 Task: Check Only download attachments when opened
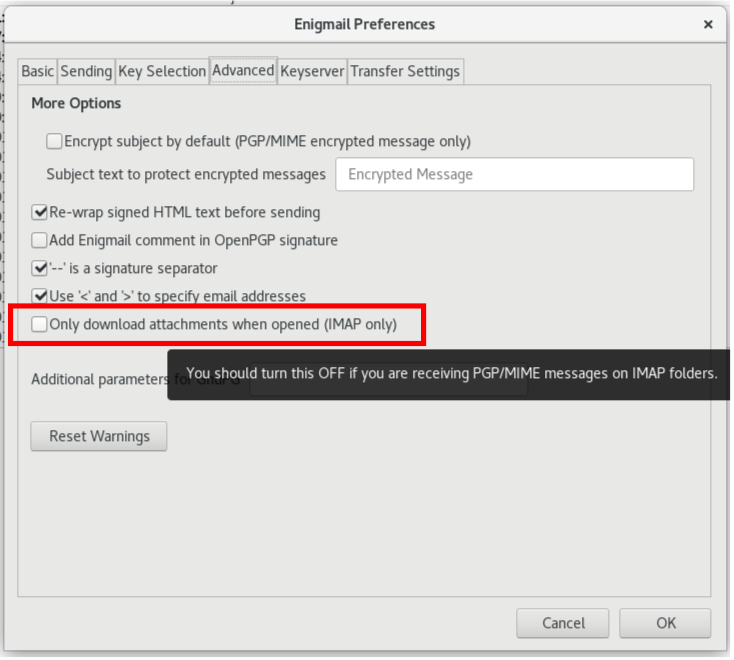tap(40, 324)
